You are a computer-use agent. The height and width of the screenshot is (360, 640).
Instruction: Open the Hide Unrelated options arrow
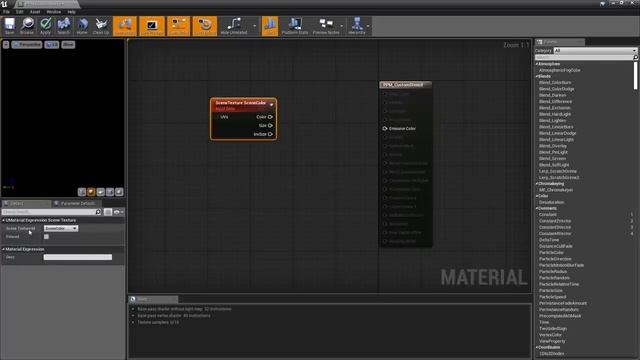pyautogui.click(x=255, y=26)
